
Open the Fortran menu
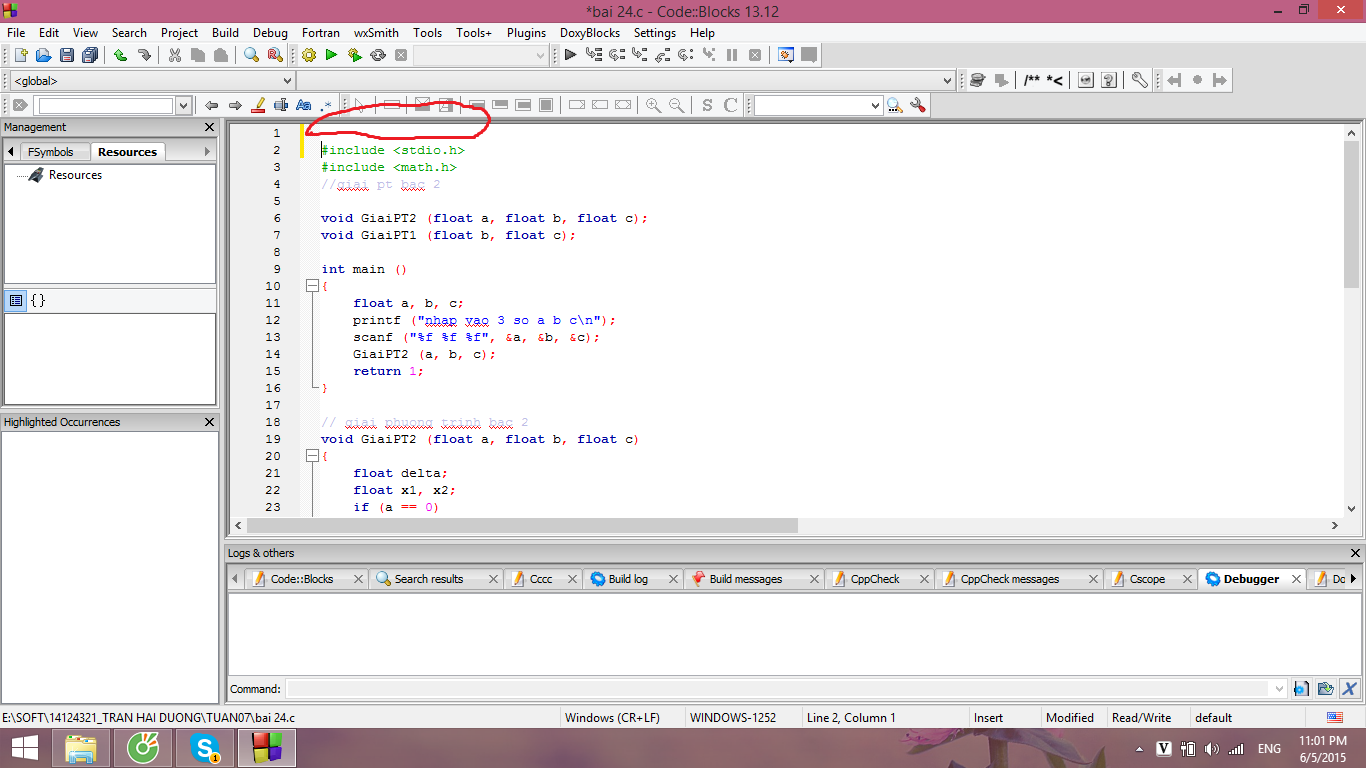point(320,33)
